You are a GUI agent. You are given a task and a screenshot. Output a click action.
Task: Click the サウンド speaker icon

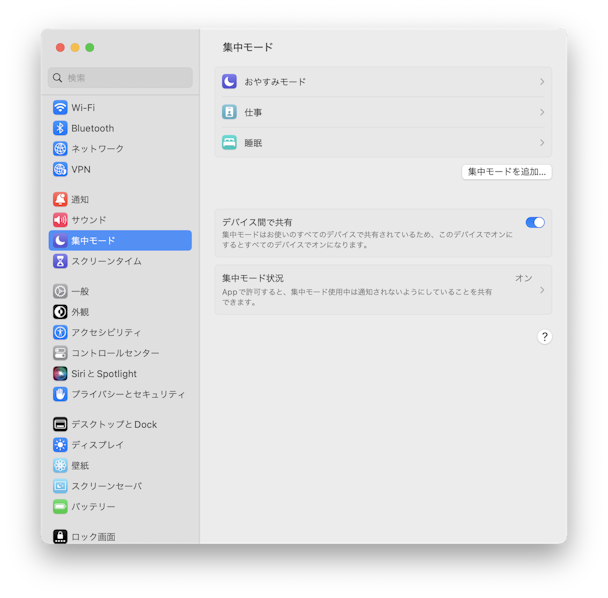point(60,220)
